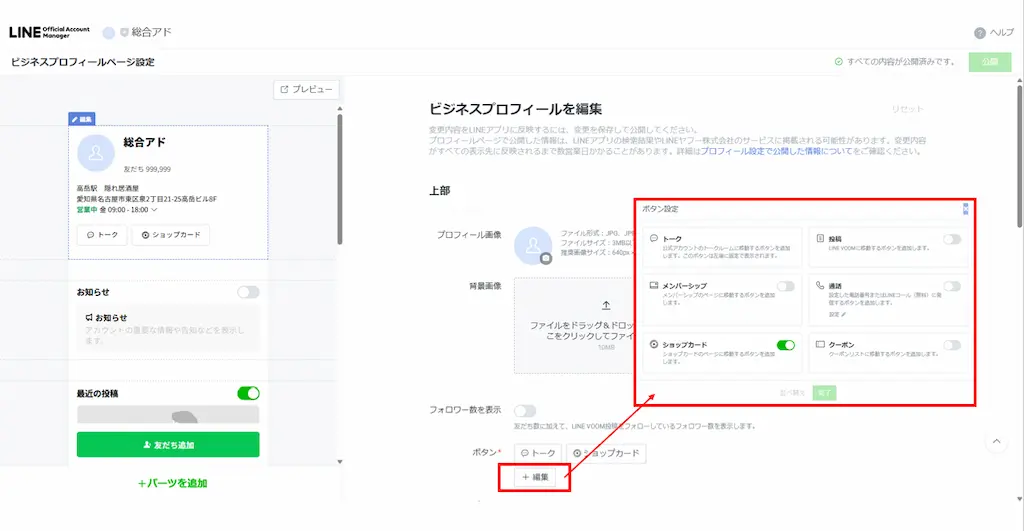Click the トーク button in the profile preview
This screenshot has height=531, width=1024.
(x=102, y=235)
